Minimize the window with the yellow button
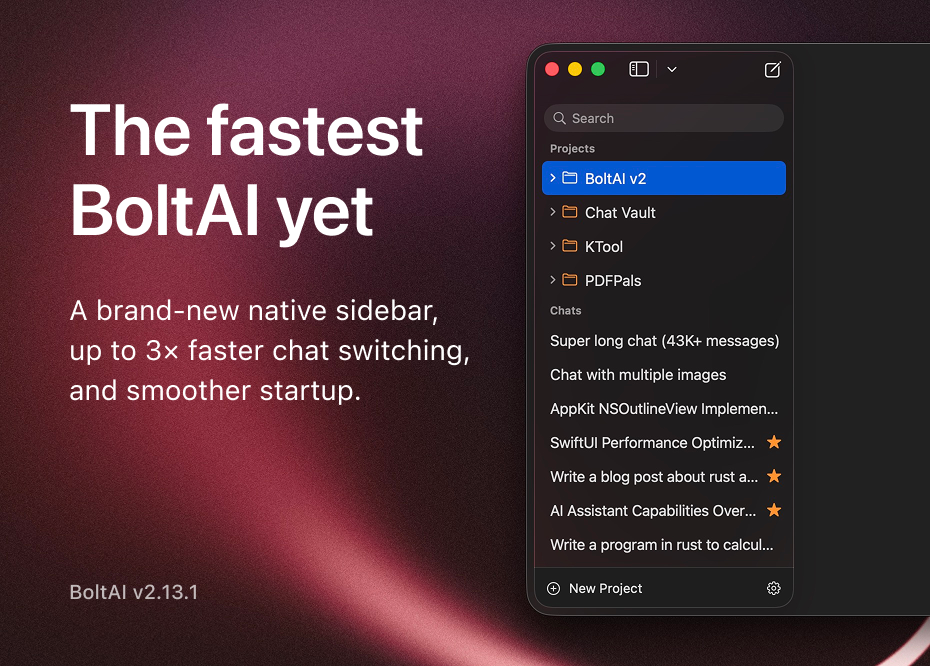This screenshot has height=666, width=930. click(x=575, y=69)
